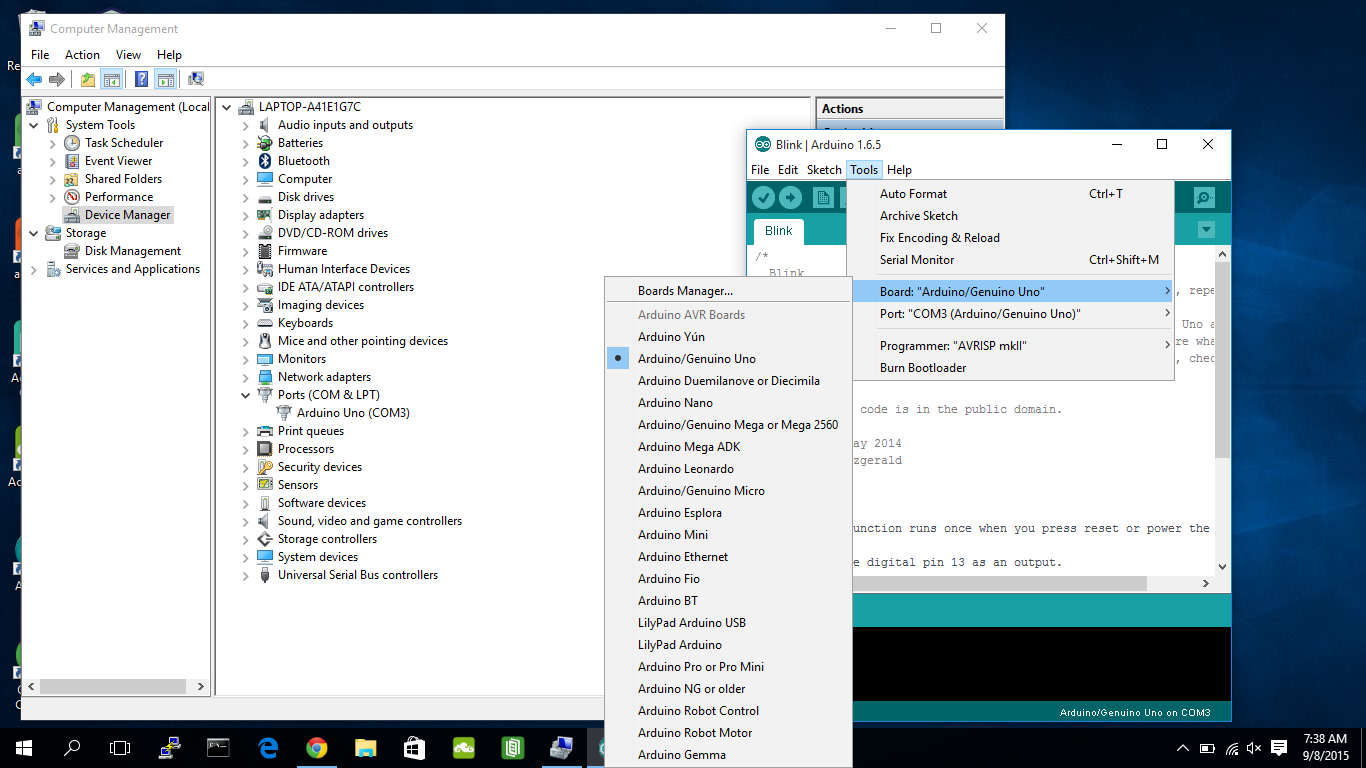
Task: Open the Edit menu in Arduino
Action: (788, 170)
